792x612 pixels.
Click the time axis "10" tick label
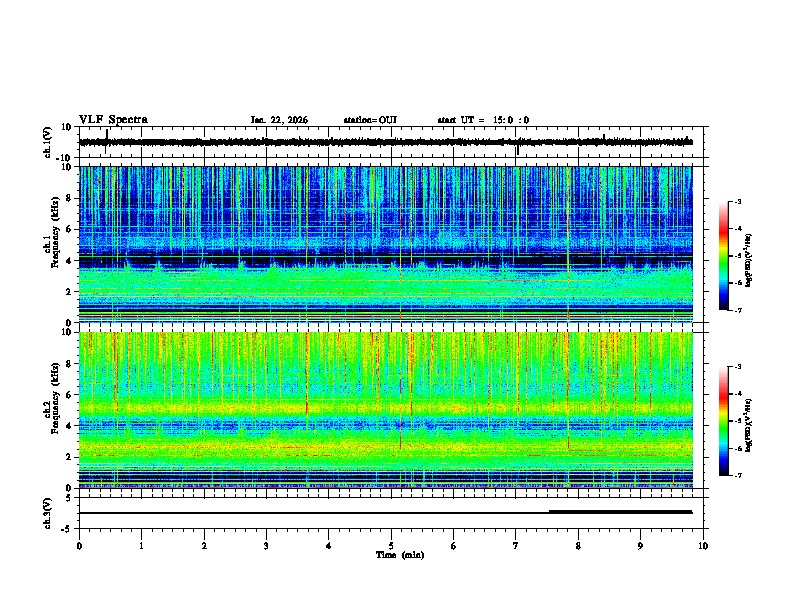pyautogui.click(x=703, y=546)
